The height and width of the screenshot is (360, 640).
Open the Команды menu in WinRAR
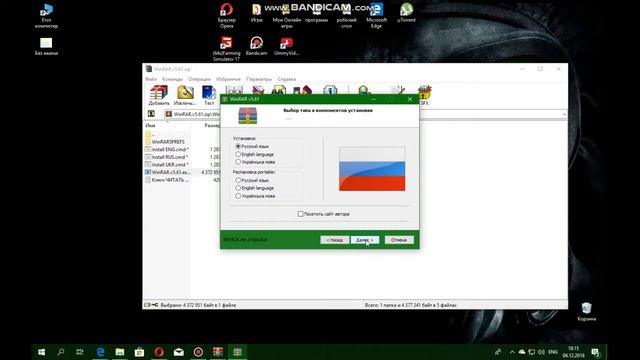172,79
